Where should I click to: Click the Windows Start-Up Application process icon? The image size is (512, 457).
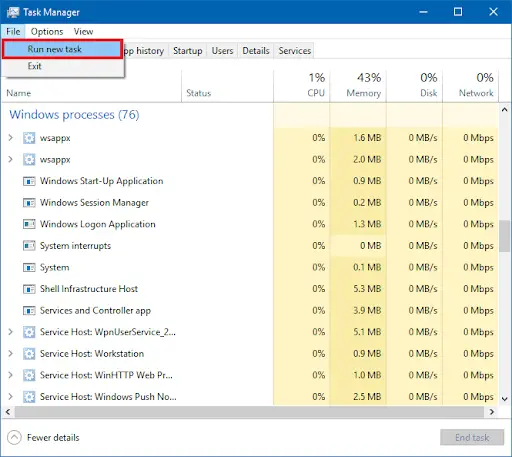[x=29, y=181]
